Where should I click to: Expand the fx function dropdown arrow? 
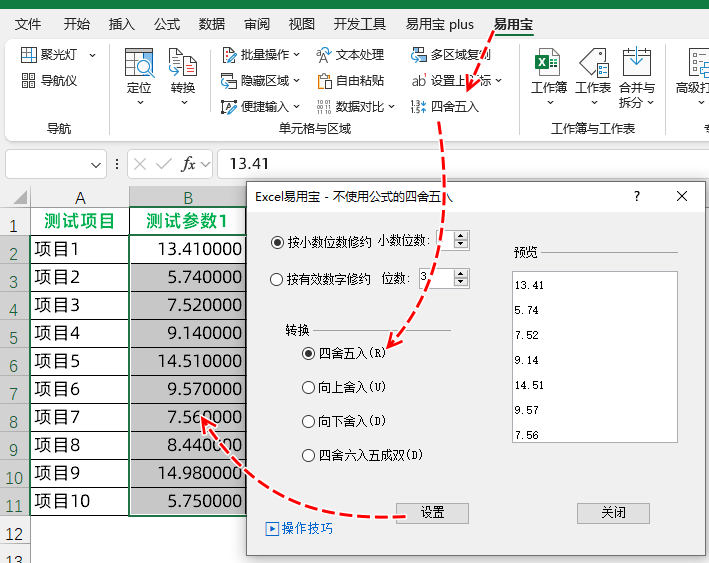coord(205,164)
